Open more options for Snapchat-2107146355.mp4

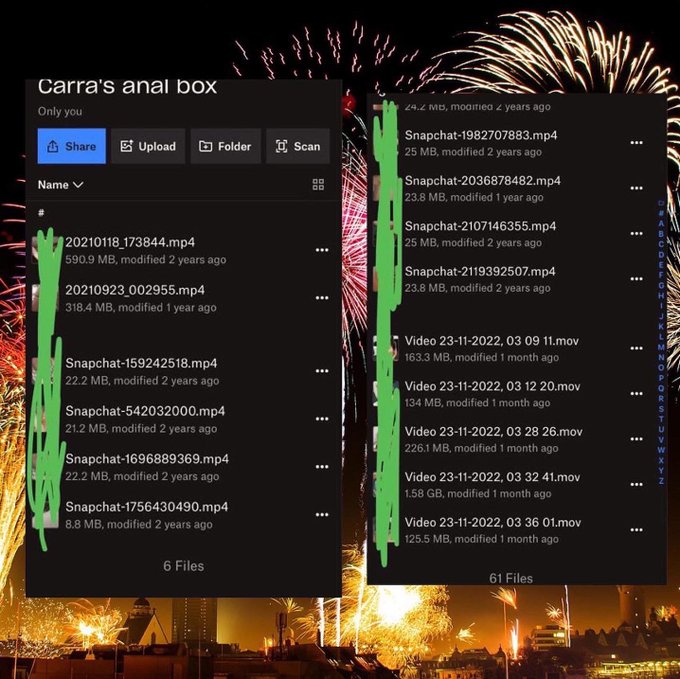pyautogui.click(x=636, y=234)
